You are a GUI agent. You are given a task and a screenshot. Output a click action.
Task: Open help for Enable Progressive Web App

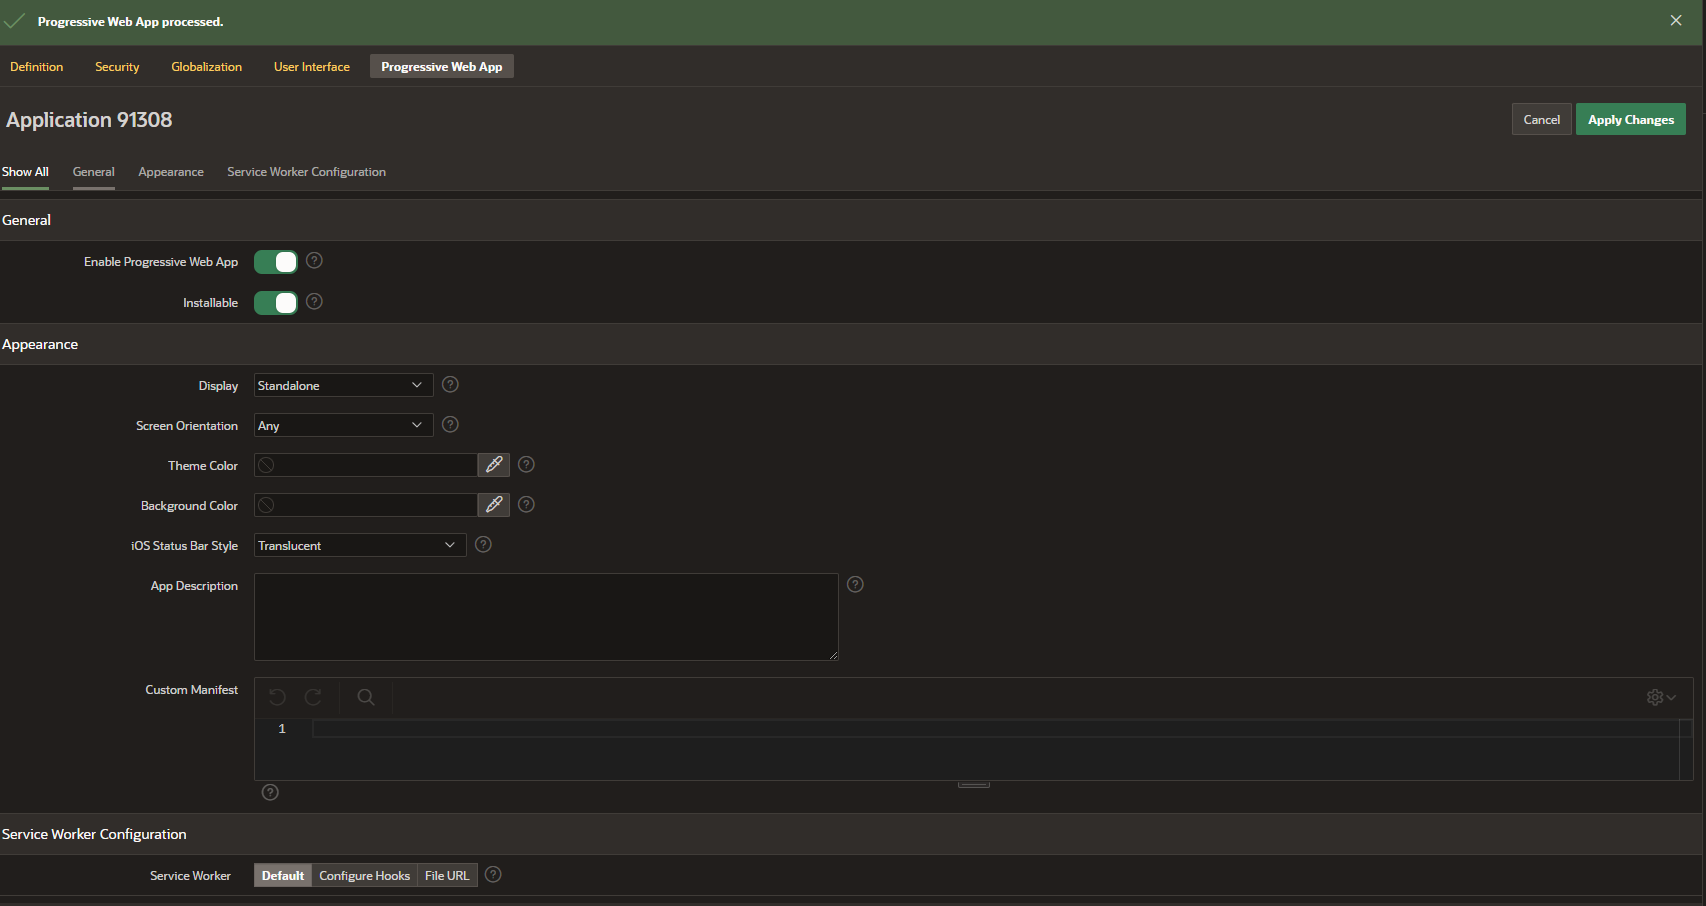click(x=314, y=261)
